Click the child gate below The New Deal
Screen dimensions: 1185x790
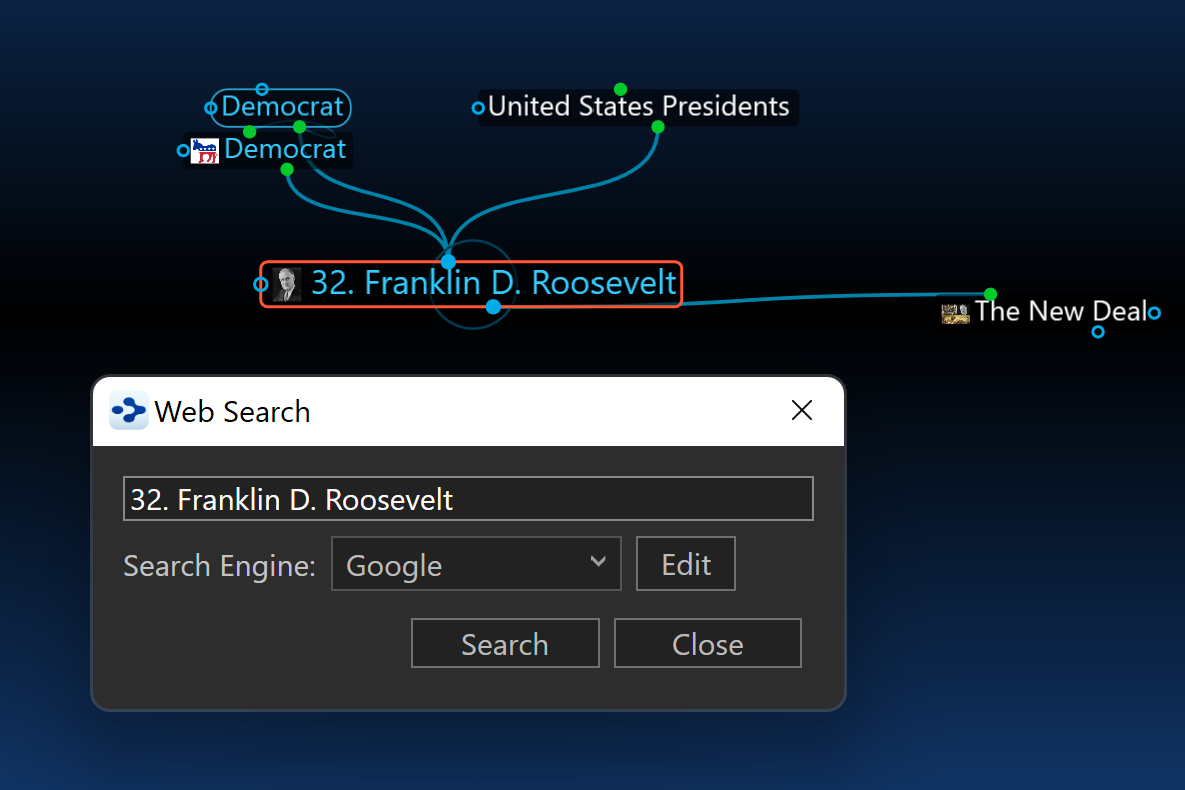[1098, 332]
